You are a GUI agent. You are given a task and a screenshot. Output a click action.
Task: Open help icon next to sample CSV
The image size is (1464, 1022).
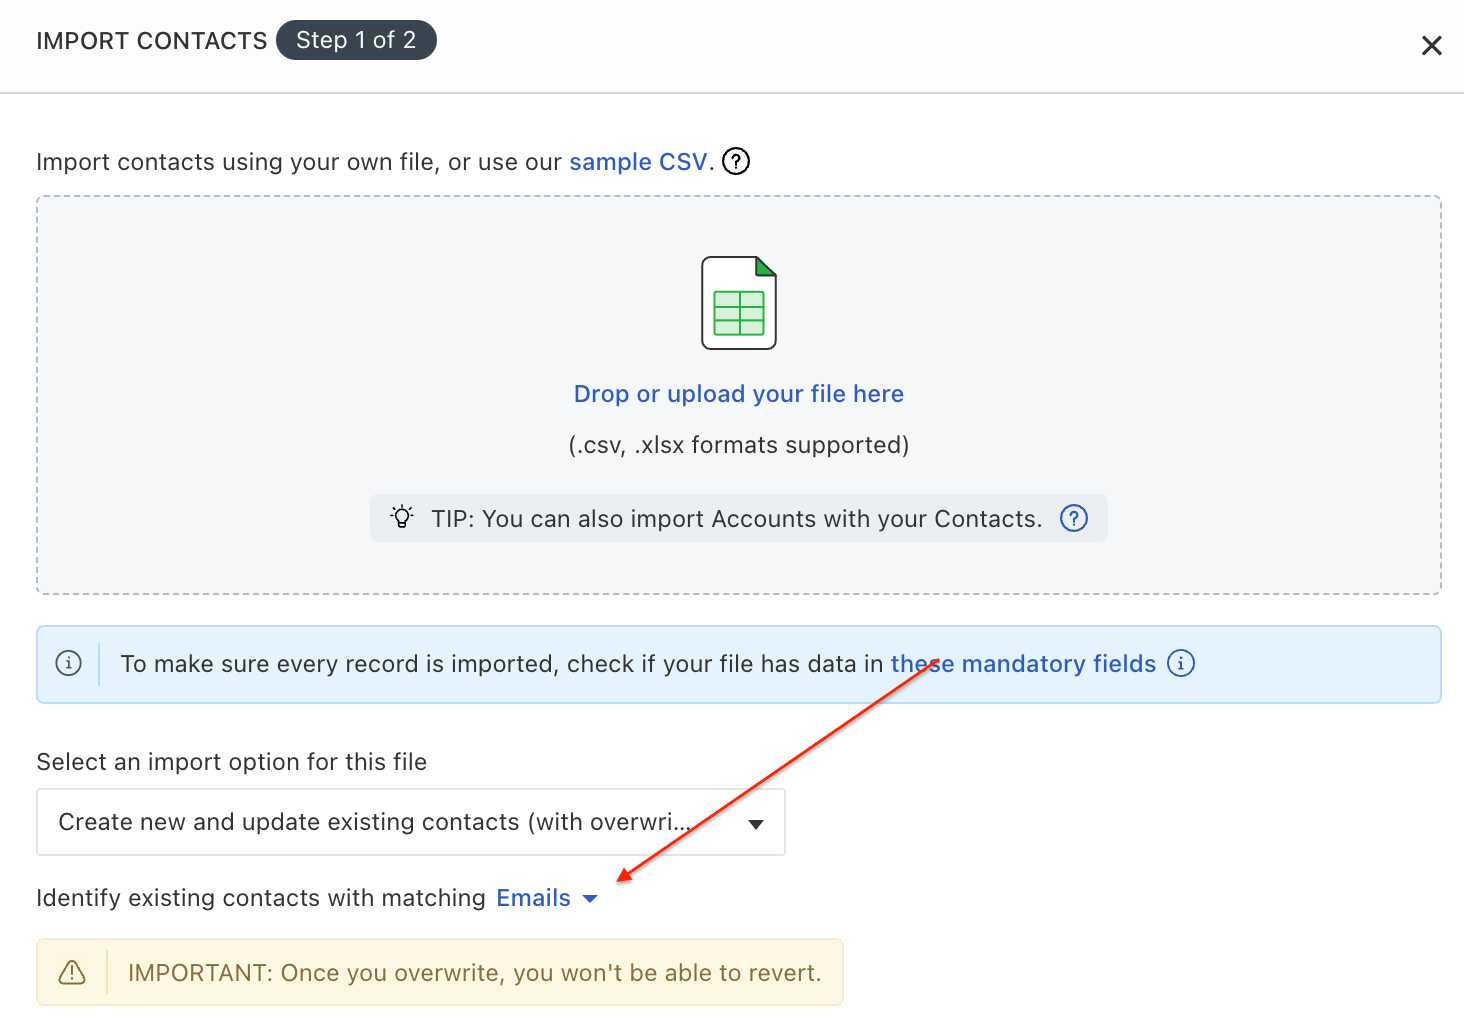(x=736, y=161)
